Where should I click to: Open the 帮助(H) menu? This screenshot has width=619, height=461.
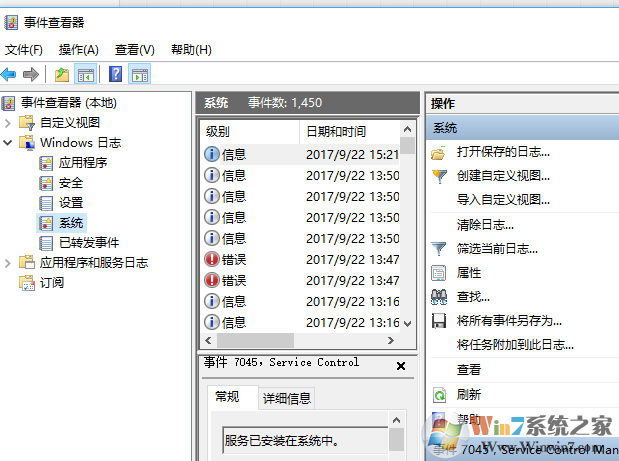pos(191,50)
